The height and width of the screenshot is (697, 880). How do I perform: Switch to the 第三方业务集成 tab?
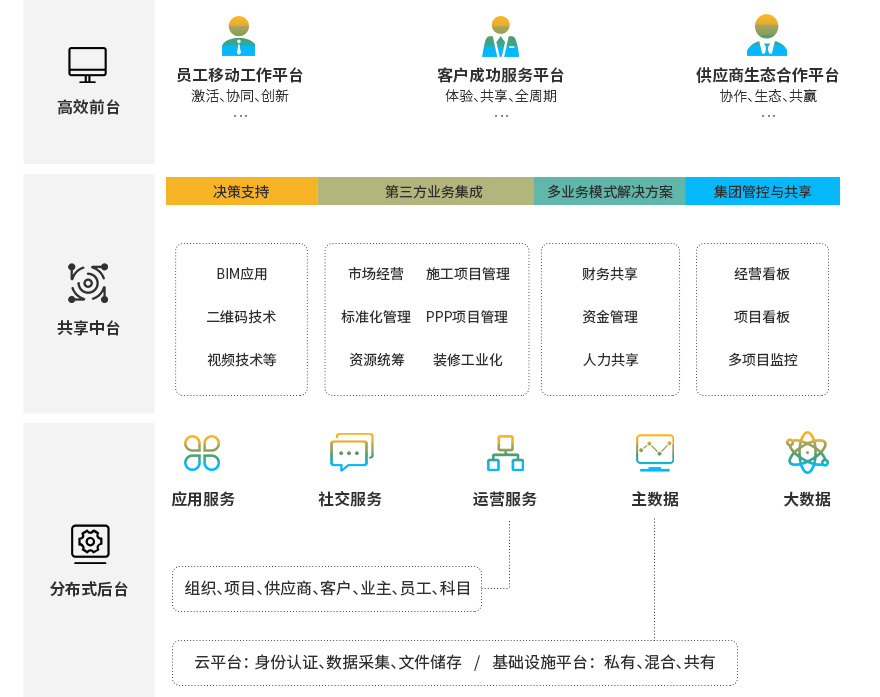(x=425, y=191)
